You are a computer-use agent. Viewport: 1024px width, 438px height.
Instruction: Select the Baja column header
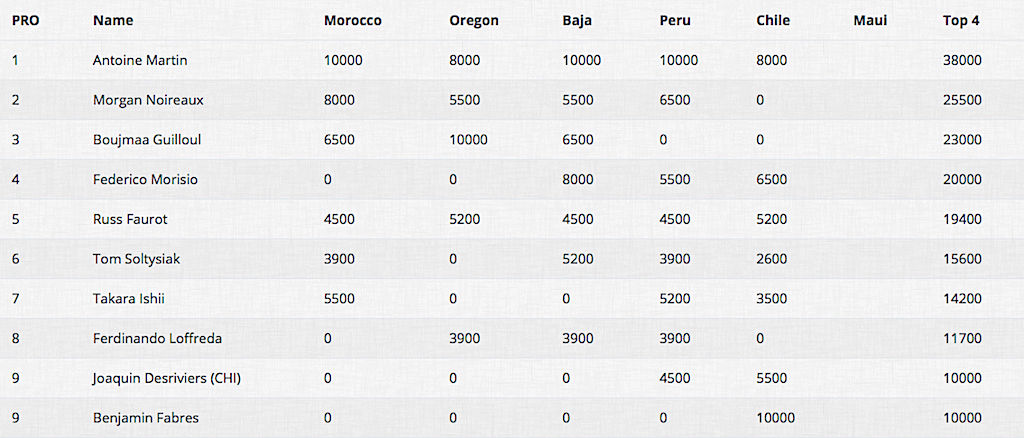point(577,21)
